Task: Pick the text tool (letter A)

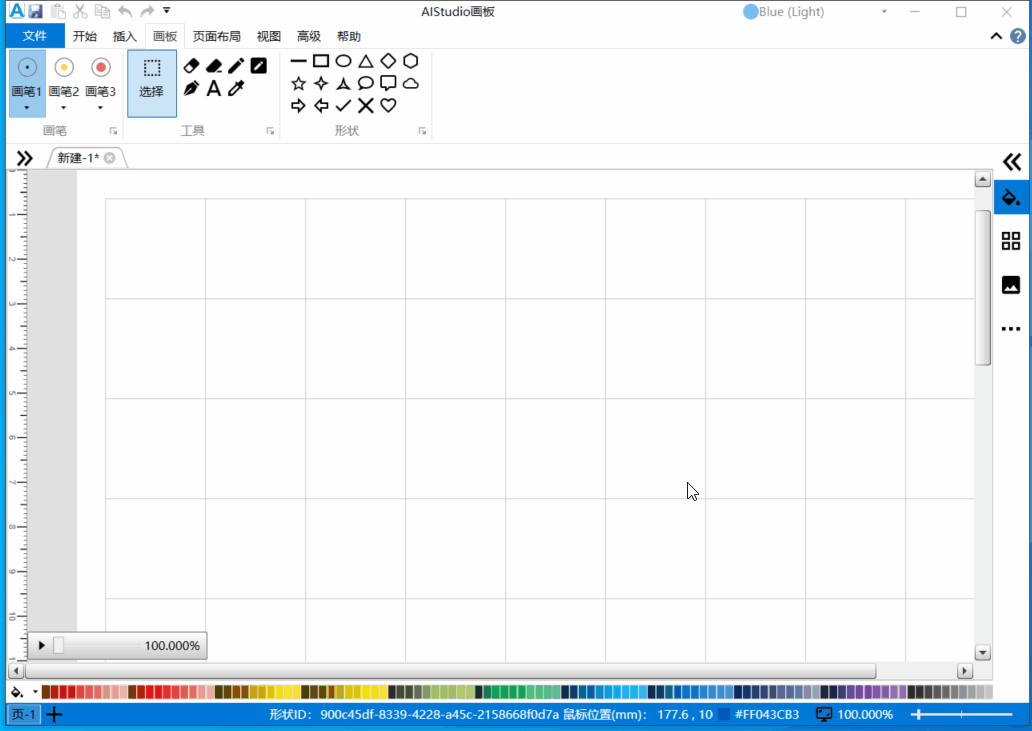Action: tap(213, 88)
